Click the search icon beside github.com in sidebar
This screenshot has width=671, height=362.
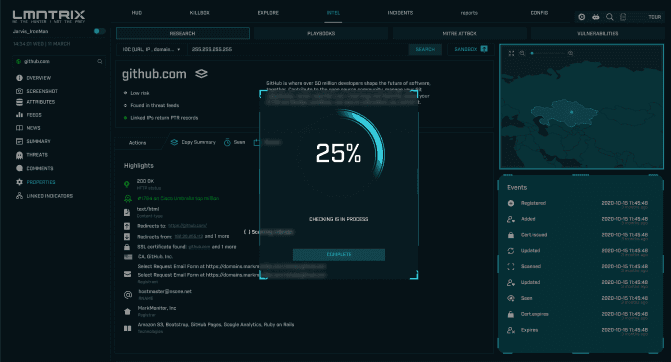(100, 62)
